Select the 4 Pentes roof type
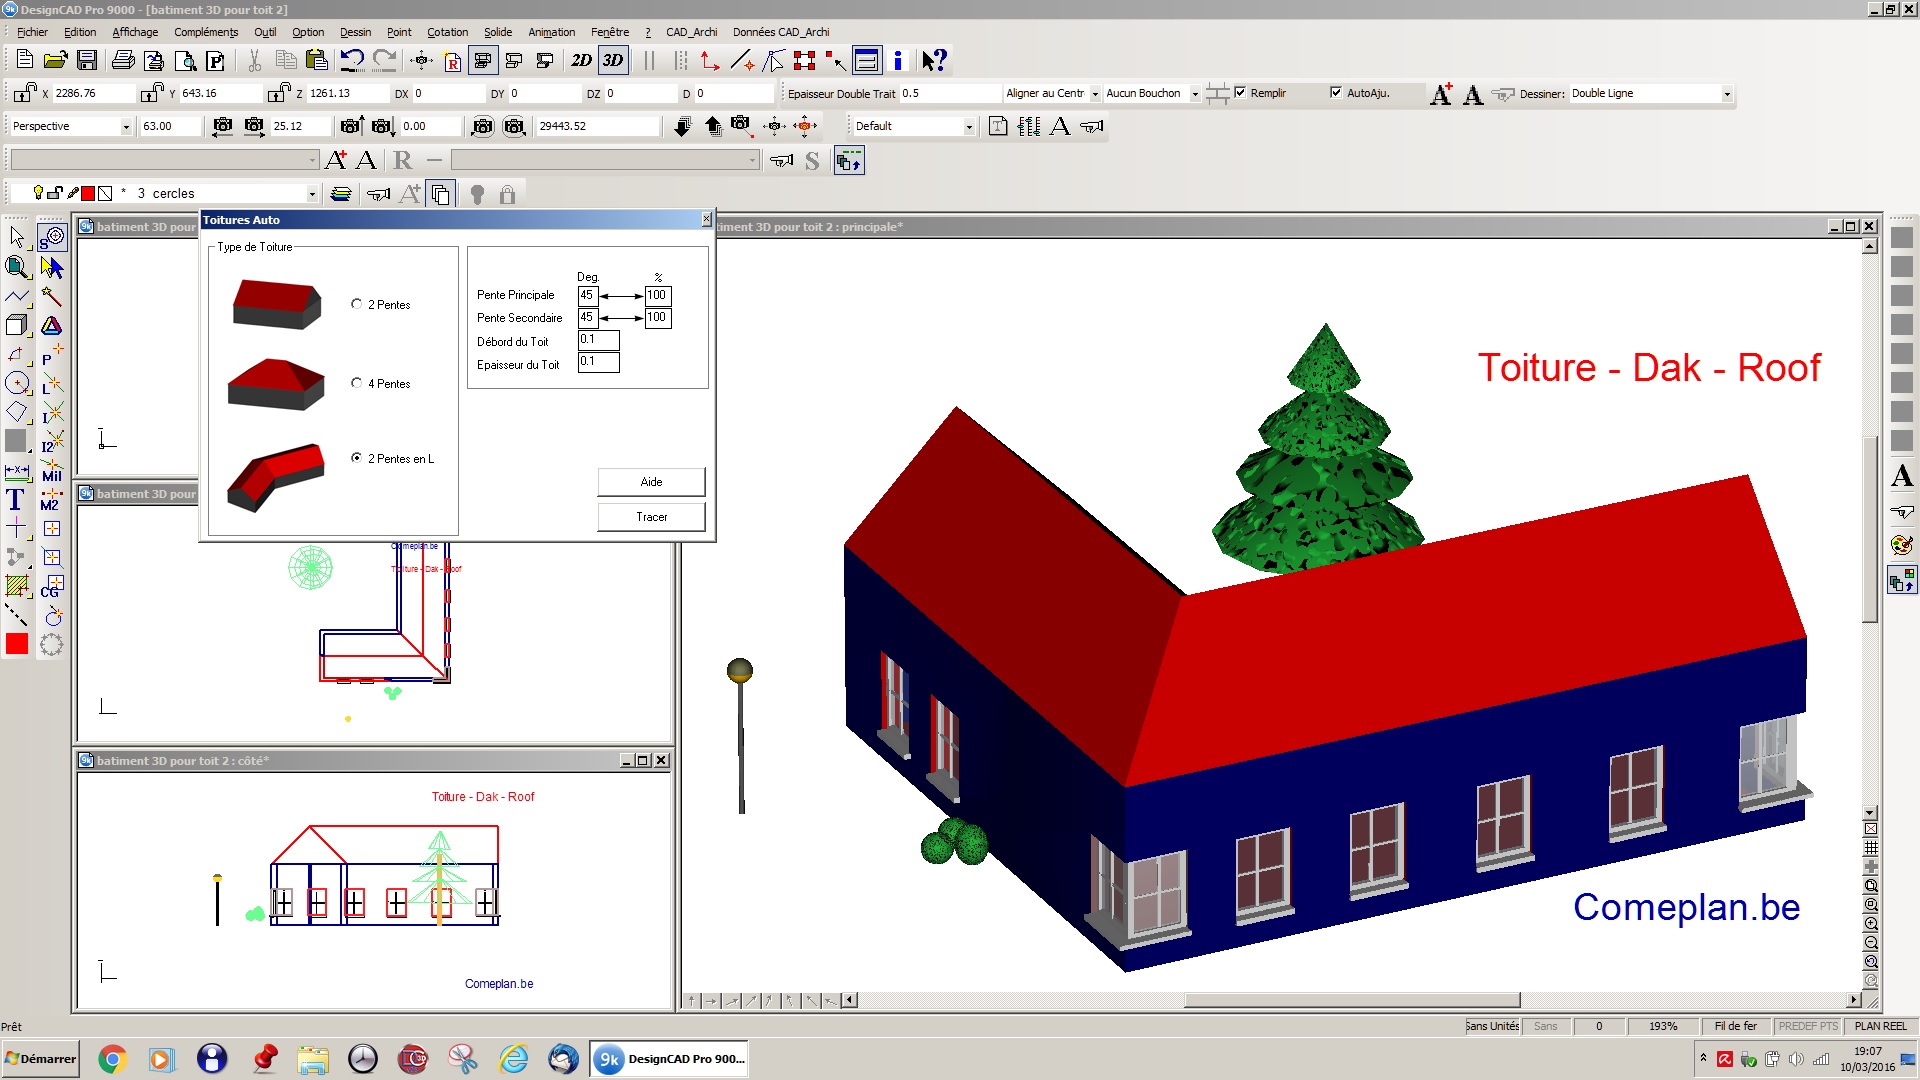The image size is (1920, 1080). [357, 383]
